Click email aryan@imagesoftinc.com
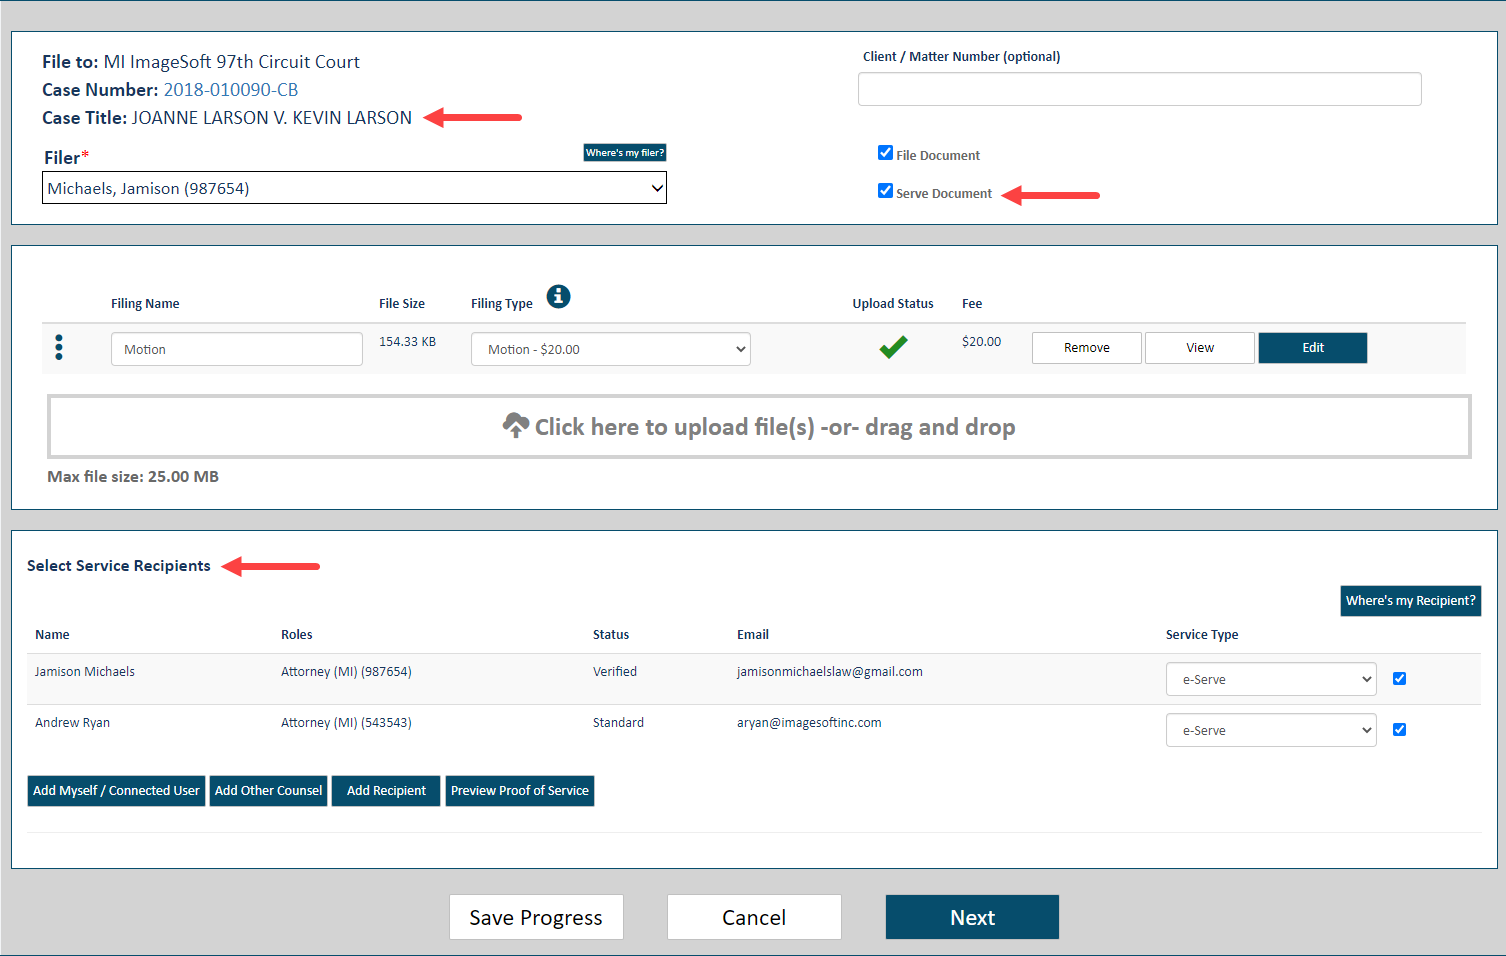1506x956 pixels. click(x=809, y=723)
